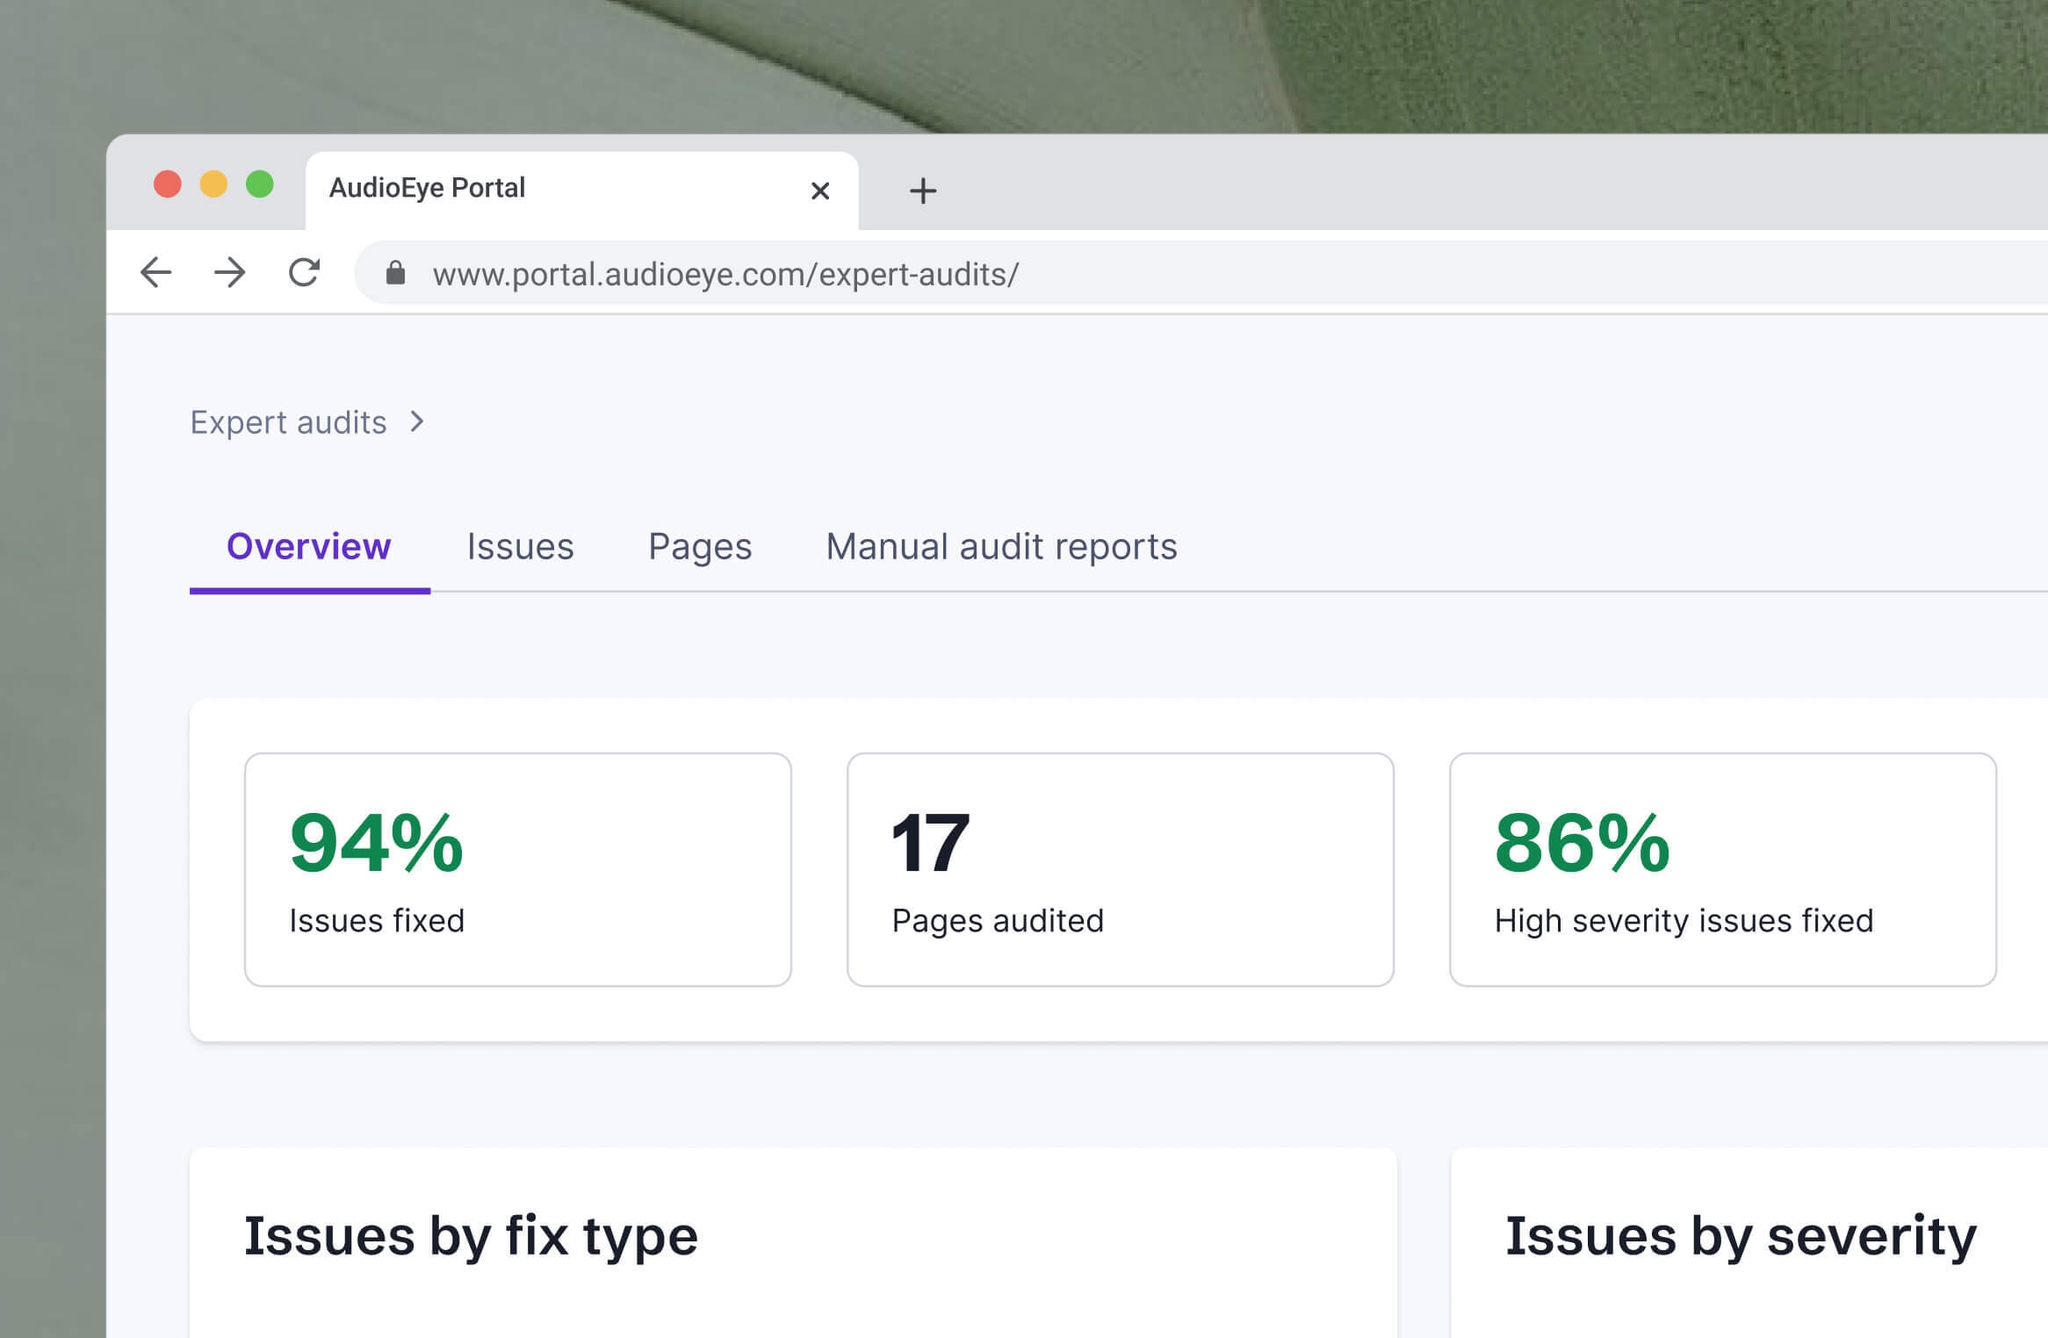The height and width of the screenshot is (1338, 2048).
Task: Switch to the Pages tab
Action: pyautogui.click(x=700, y=547)
